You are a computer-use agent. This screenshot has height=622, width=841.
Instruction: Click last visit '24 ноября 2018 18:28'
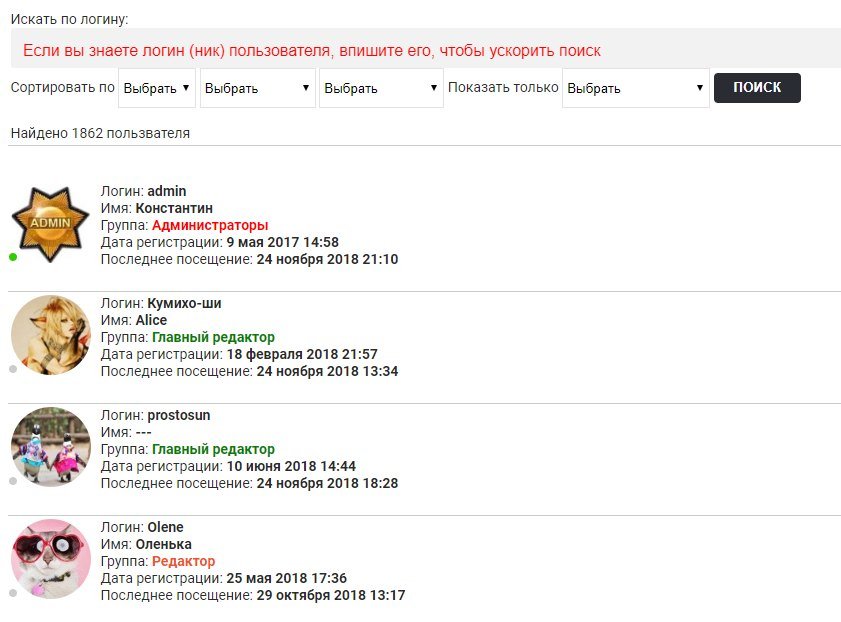point(327,484)
